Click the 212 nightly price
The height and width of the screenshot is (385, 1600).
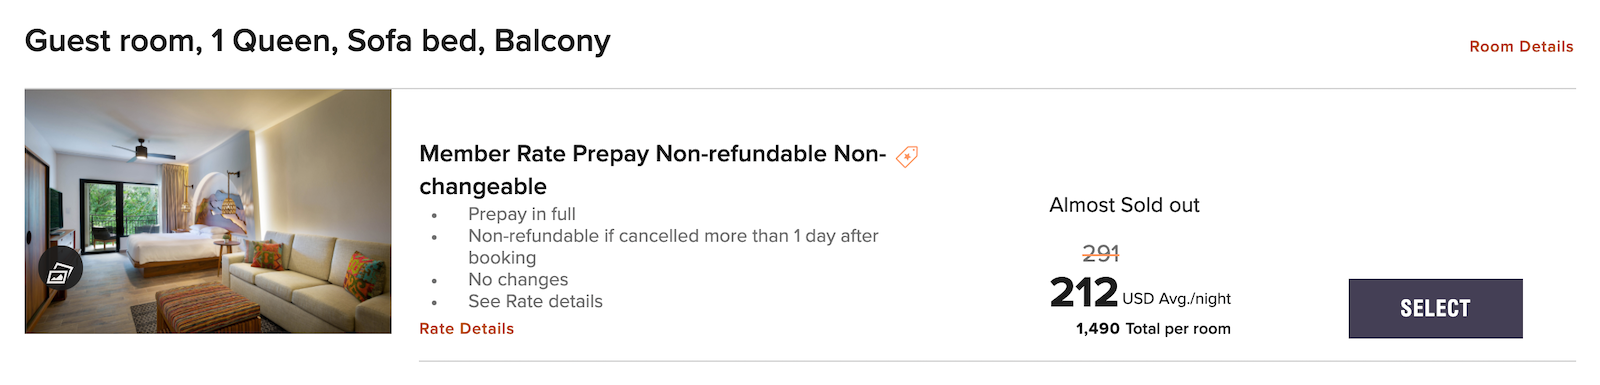click(x=1084, y=292)
